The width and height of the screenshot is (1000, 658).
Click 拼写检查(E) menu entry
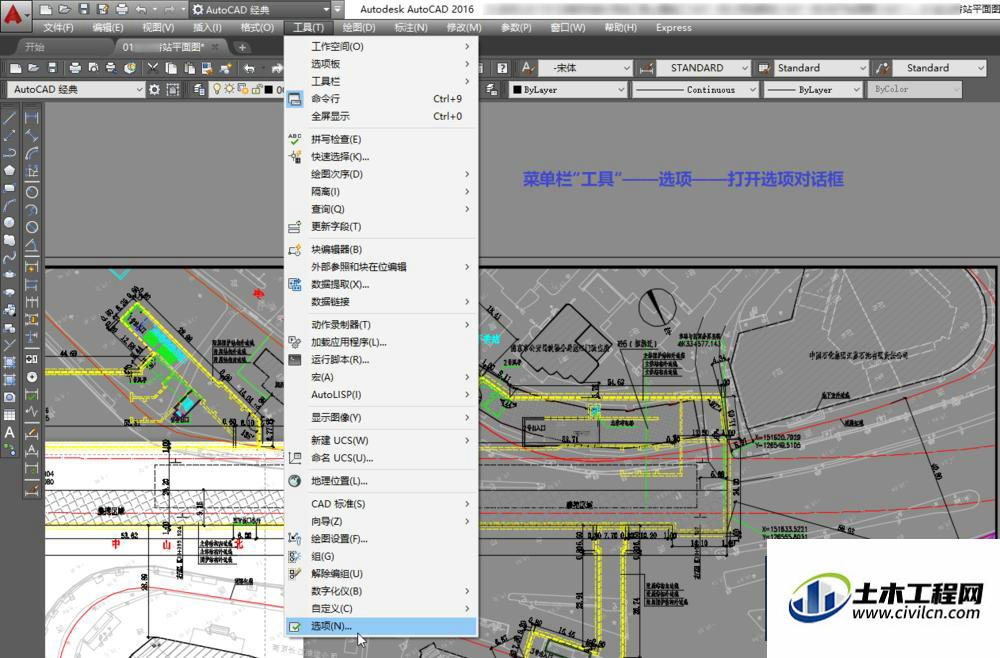click(381, 139)
